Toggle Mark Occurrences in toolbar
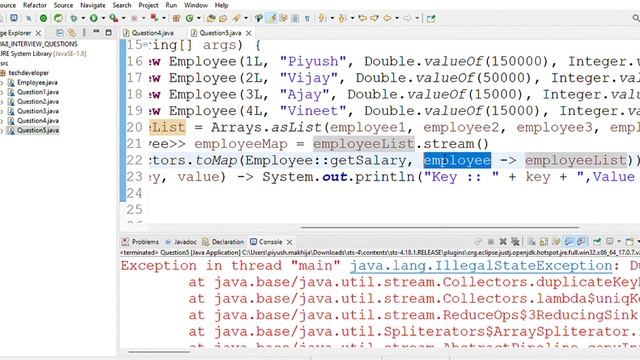 271,18
